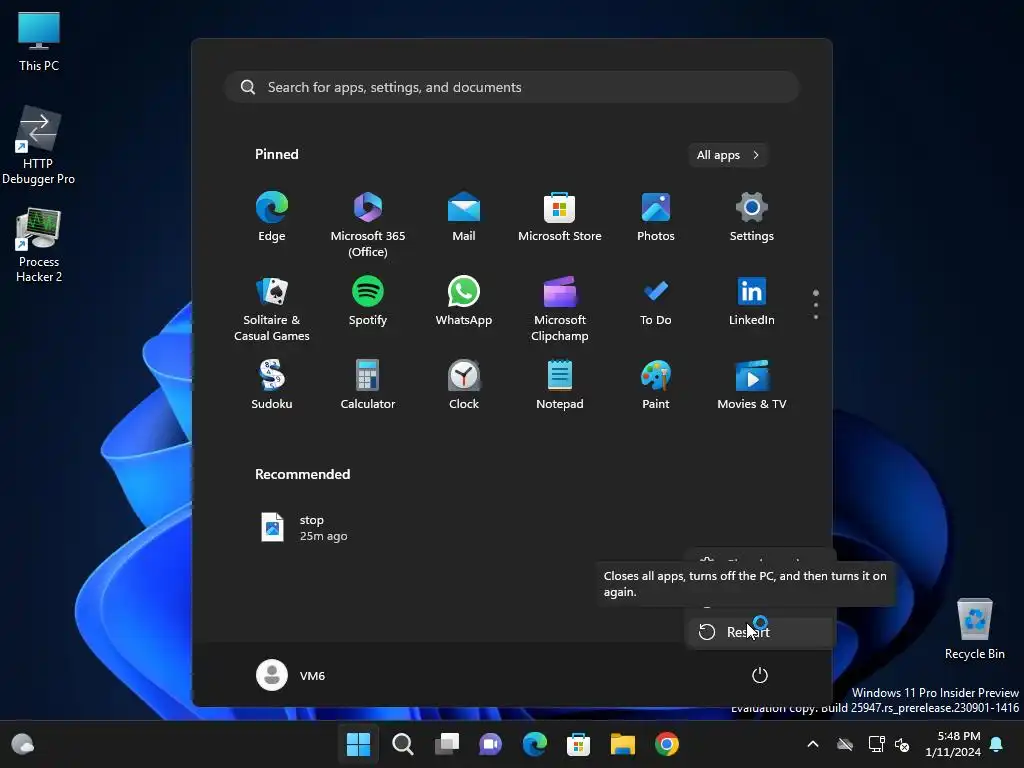1024x768 pixels.
Task: Launch Google Chrome from taskbar
Action: pos(667,744)
